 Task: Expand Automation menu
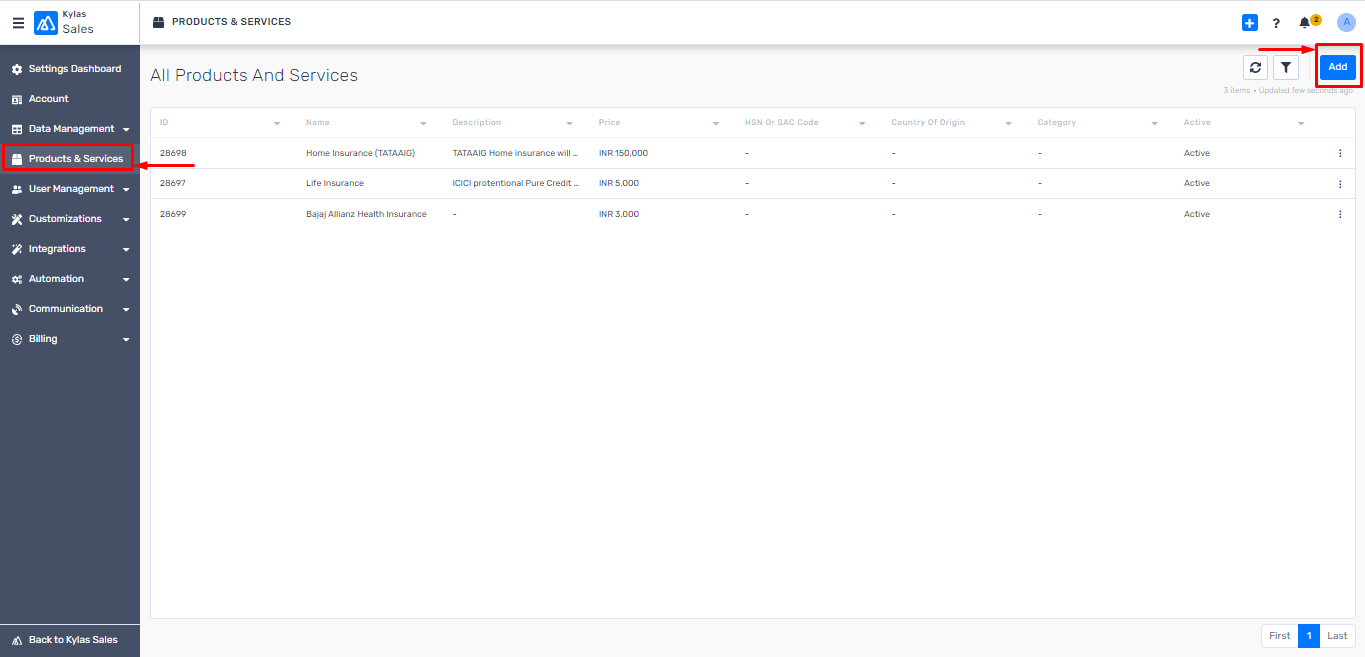click(70, 279)
